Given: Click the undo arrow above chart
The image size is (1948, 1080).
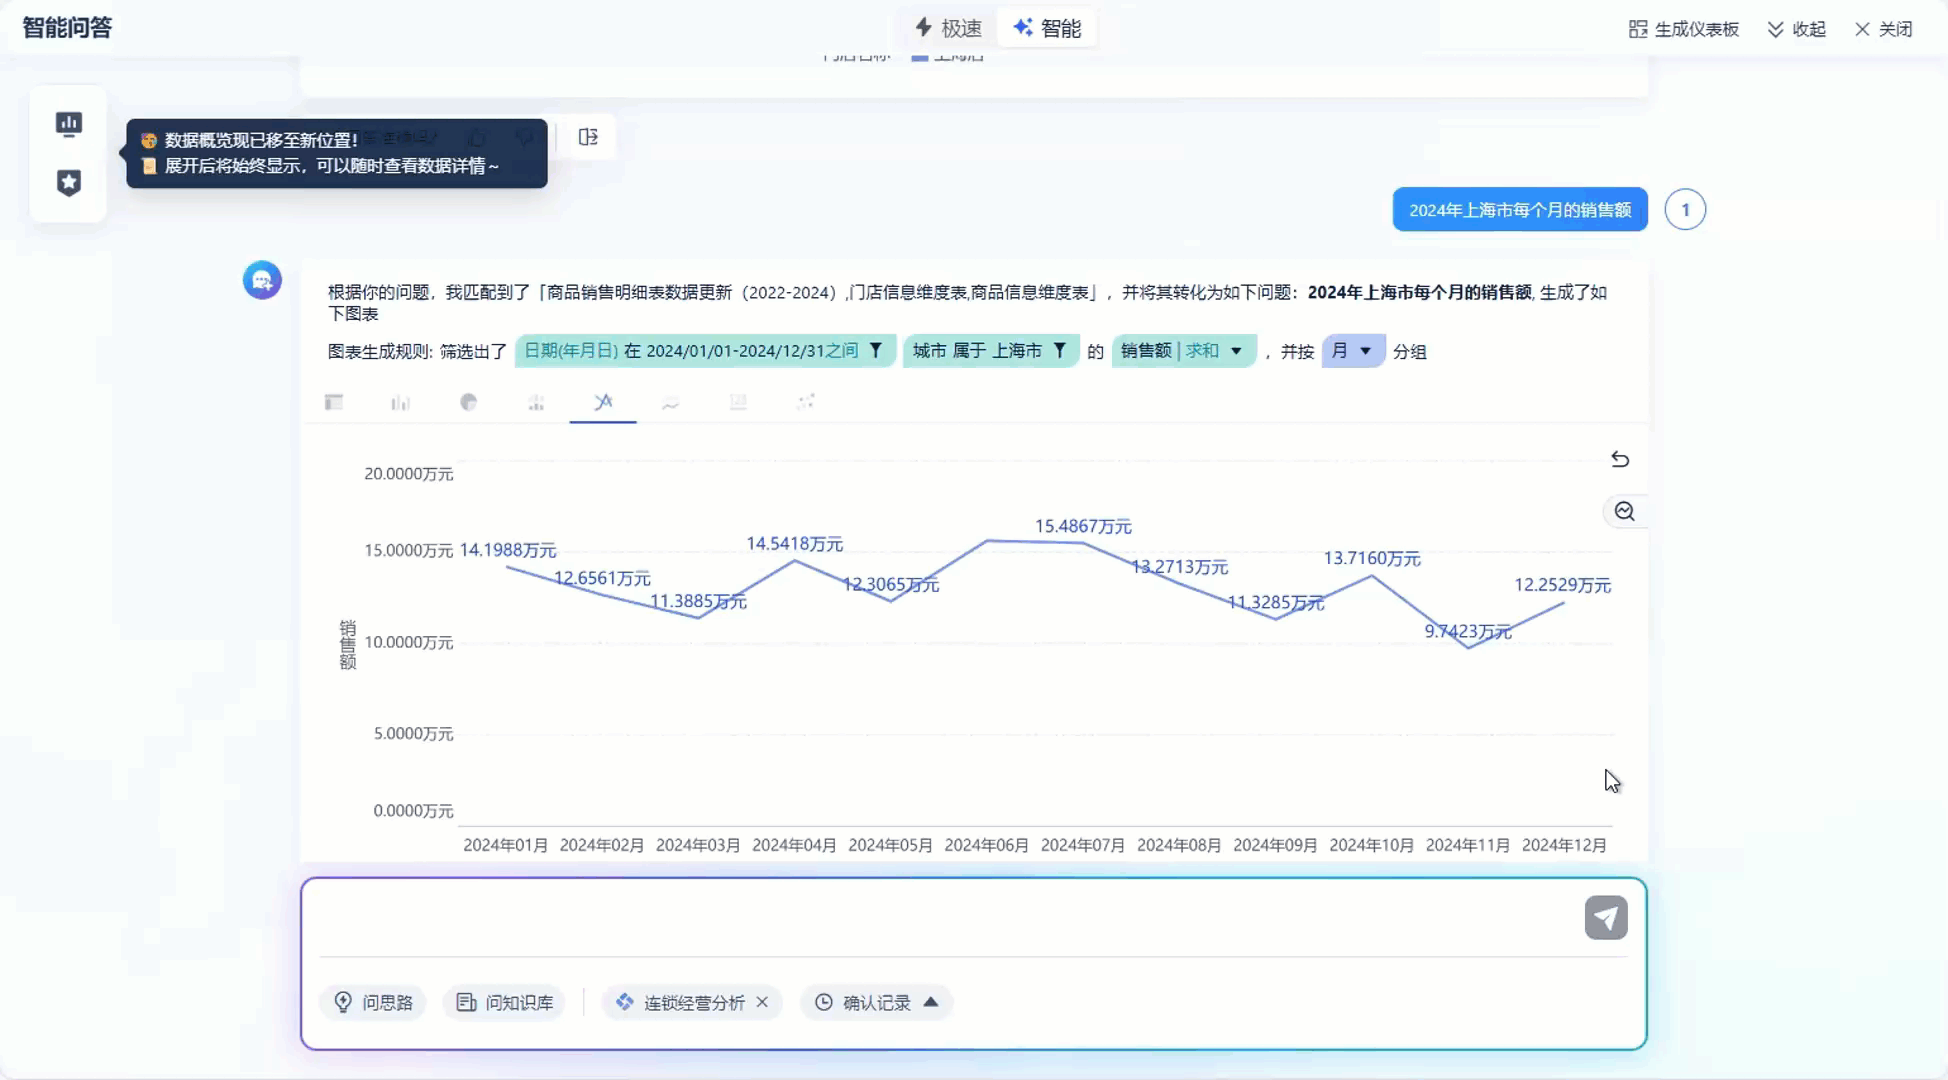Looking at the screenshot, I should point(1620,459).
